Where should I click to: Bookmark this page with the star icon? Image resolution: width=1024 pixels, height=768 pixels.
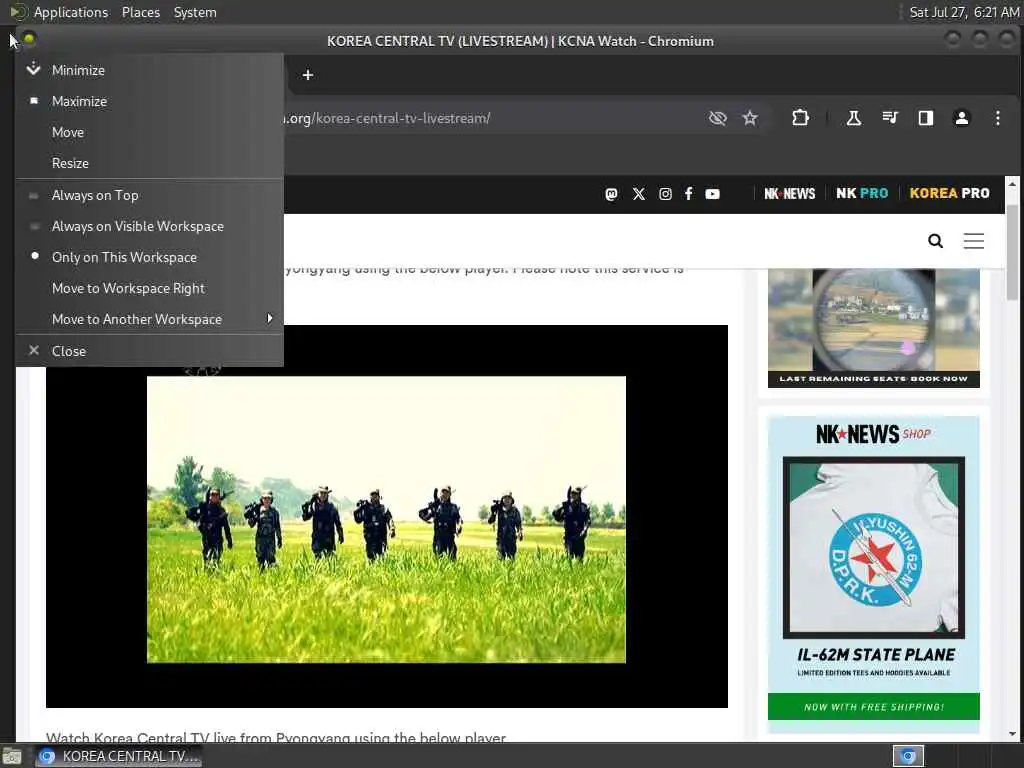pos(750,118)
